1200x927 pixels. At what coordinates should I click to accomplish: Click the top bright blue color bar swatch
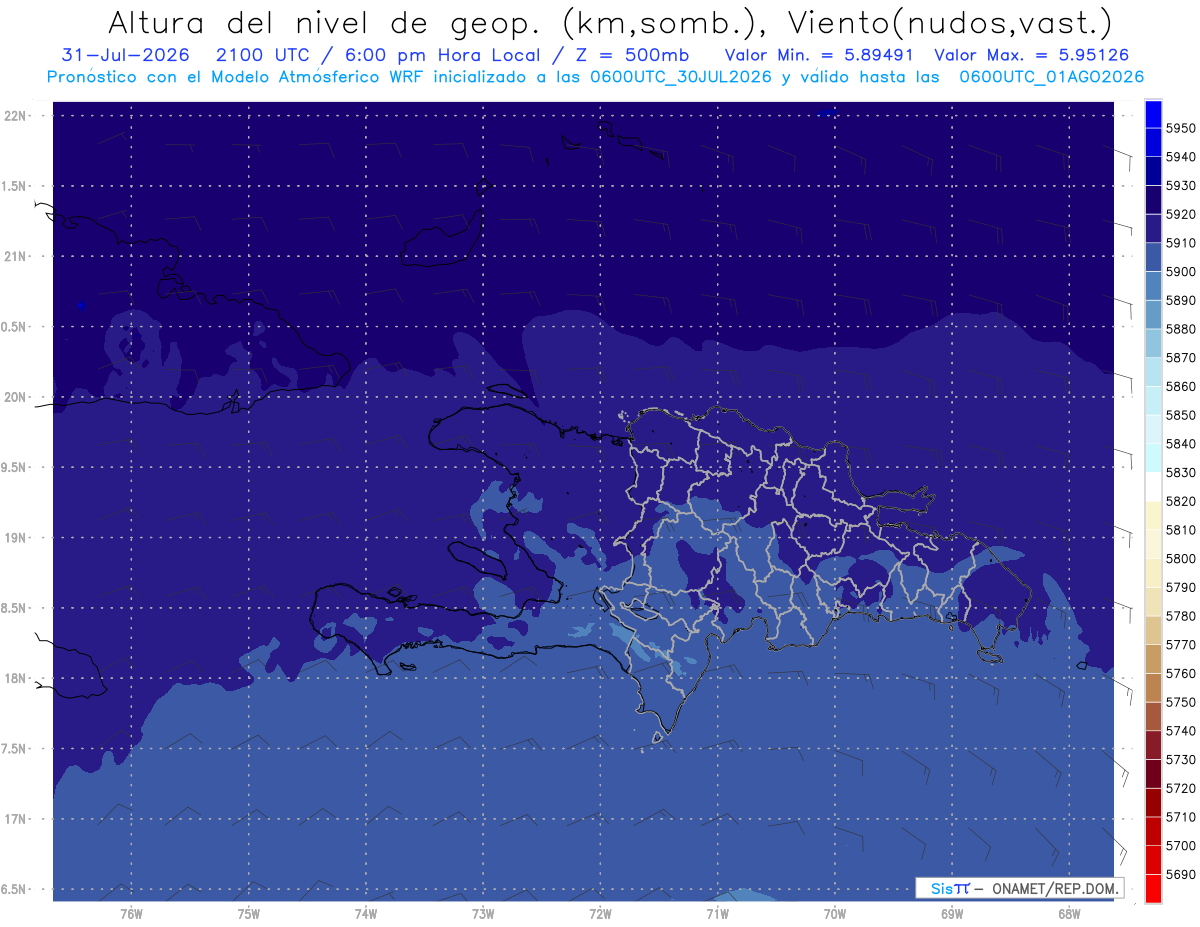pyautogui.click(x=1152, y=114)
